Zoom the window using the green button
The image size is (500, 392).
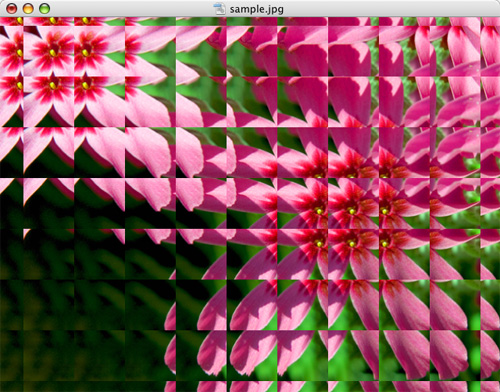(x=44, y=9)
